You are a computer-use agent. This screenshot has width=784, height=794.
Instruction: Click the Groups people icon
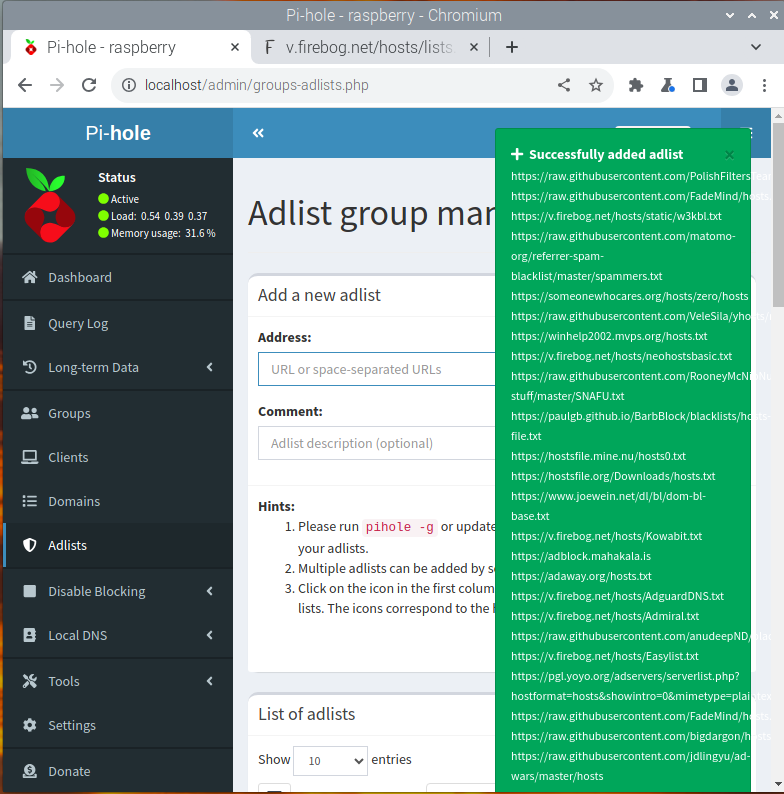point(29,413)
